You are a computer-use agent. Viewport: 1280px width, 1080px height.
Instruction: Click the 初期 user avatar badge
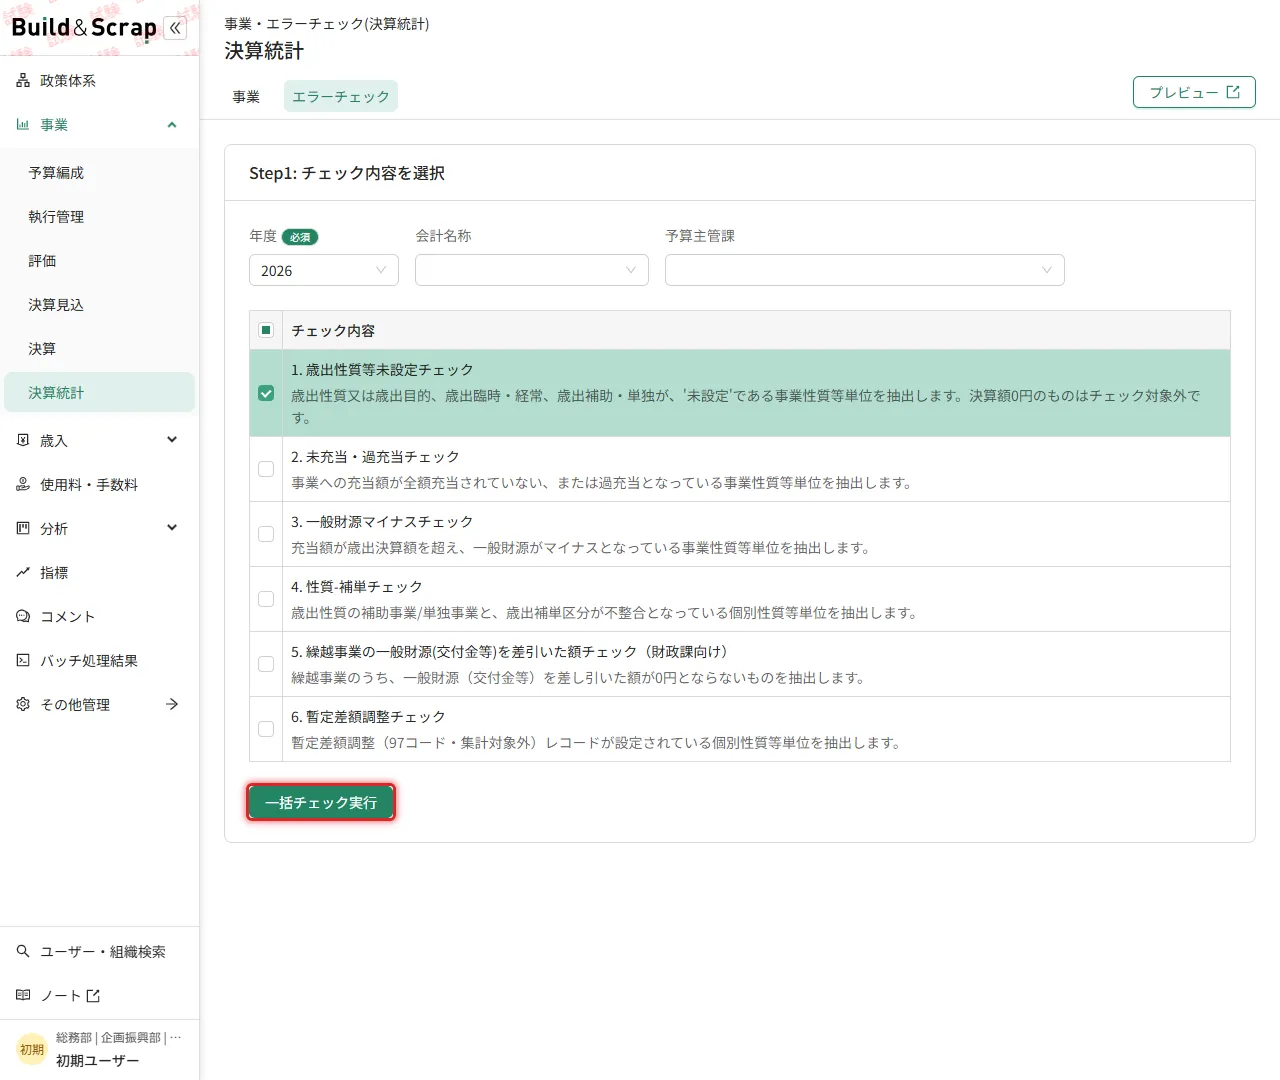pos(32,1049)
